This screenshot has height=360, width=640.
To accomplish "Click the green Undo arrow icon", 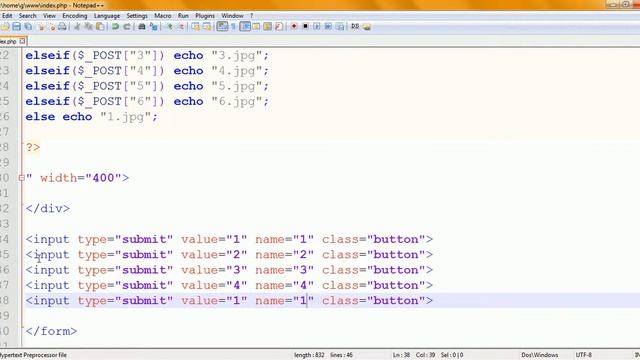I will 115,27.
